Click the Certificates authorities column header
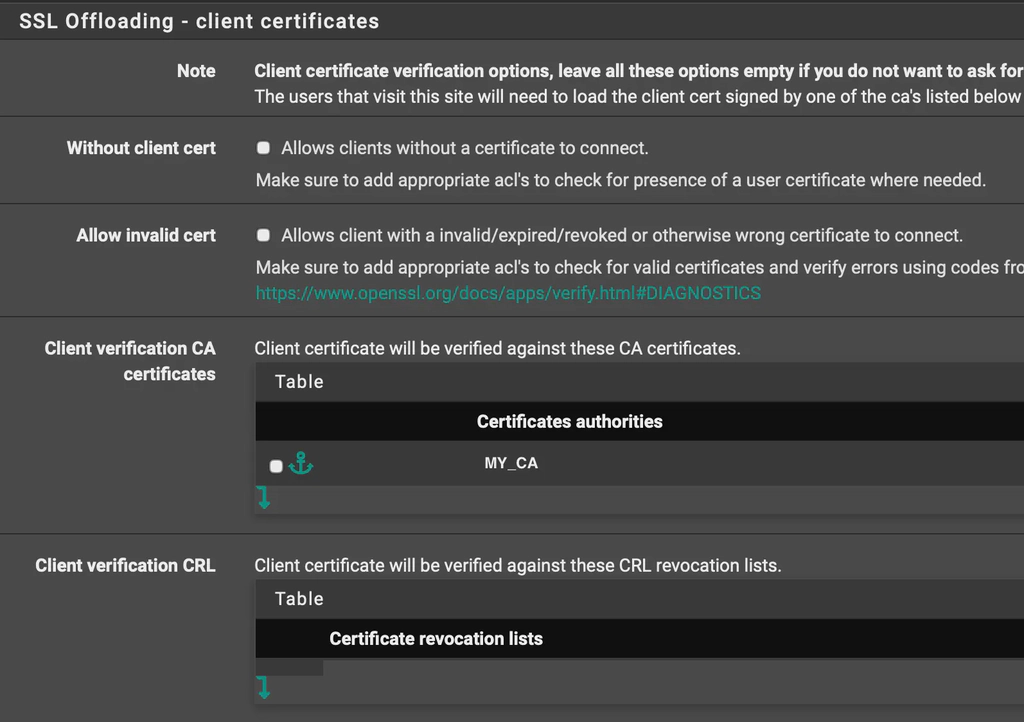This screenshot has width=1024, height=722. click(x=568, y=421)
